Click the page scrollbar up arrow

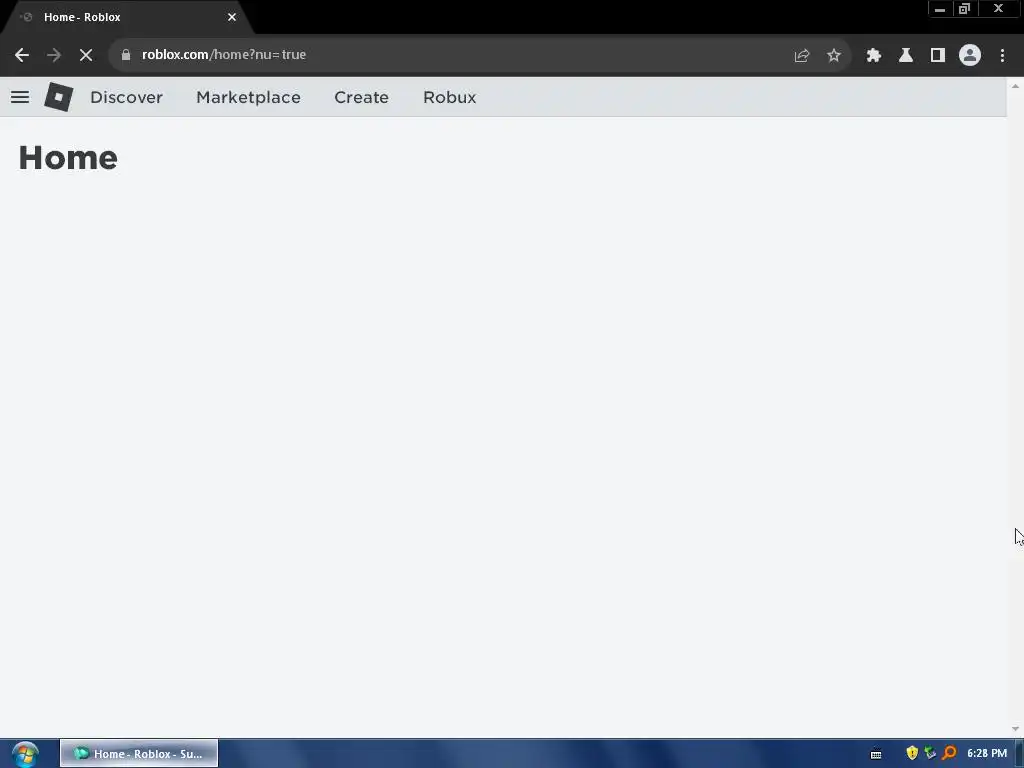pos(1015,86)
